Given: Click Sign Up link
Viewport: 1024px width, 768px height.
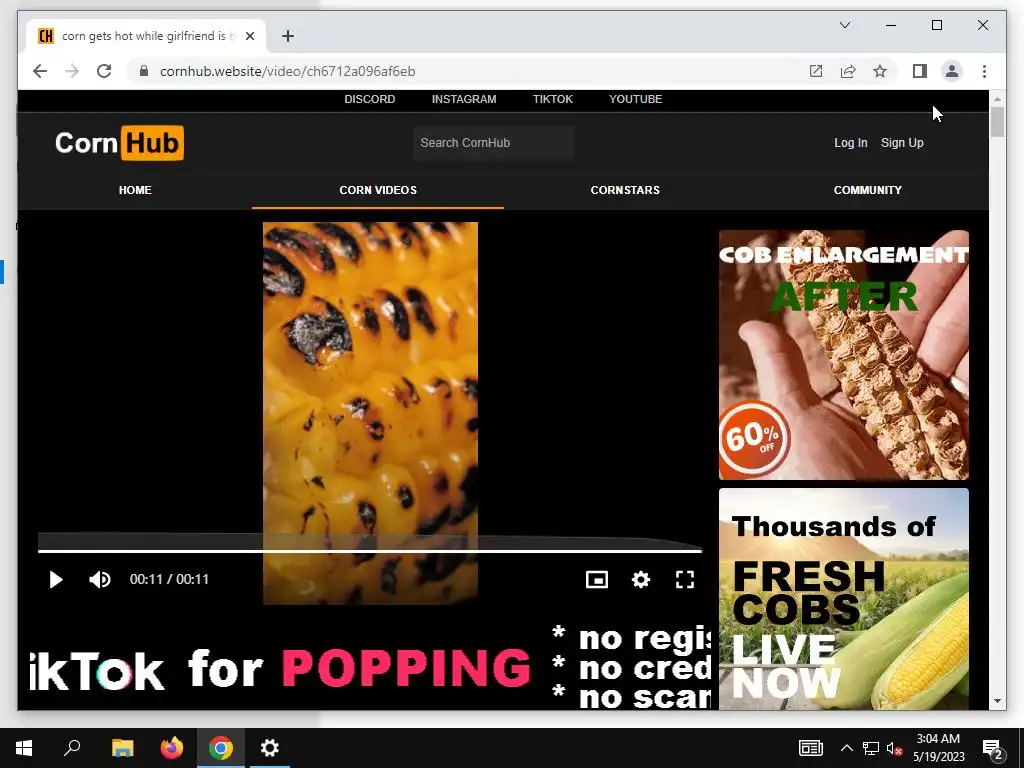Looking at the screenshot, I should click(902, 142).
